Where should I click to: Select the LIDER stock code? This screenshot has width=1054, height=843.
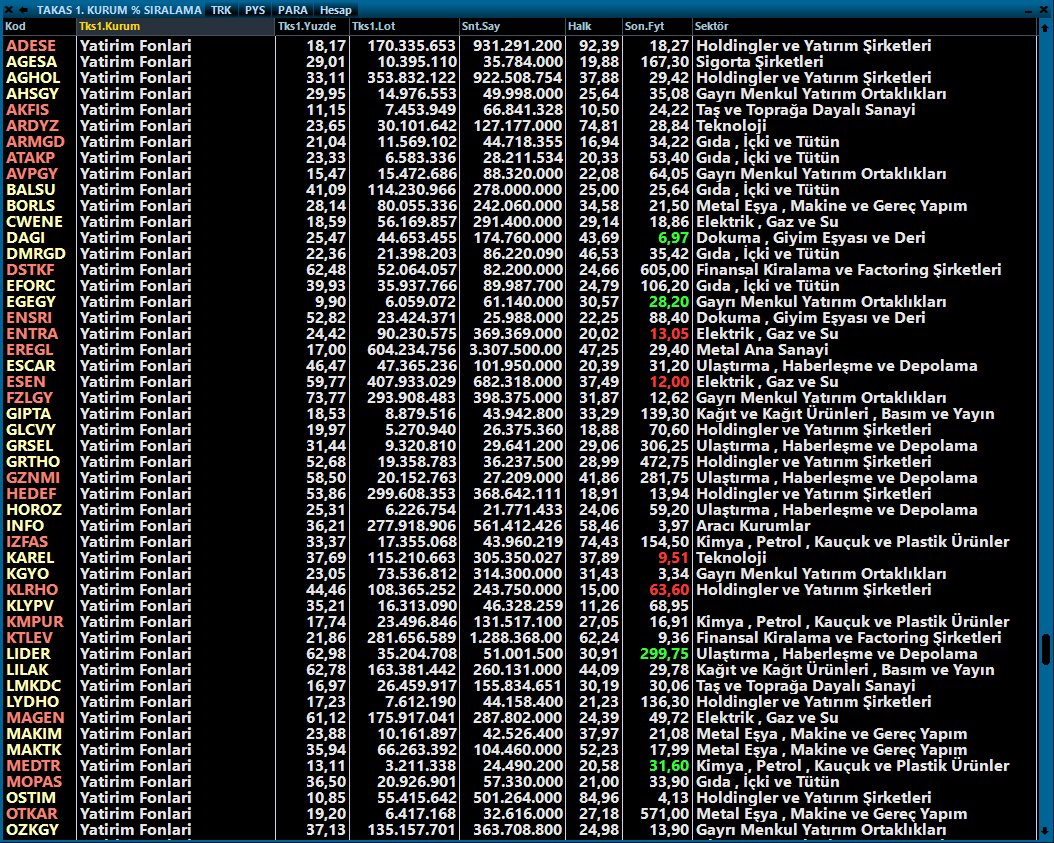coord(28,654)
